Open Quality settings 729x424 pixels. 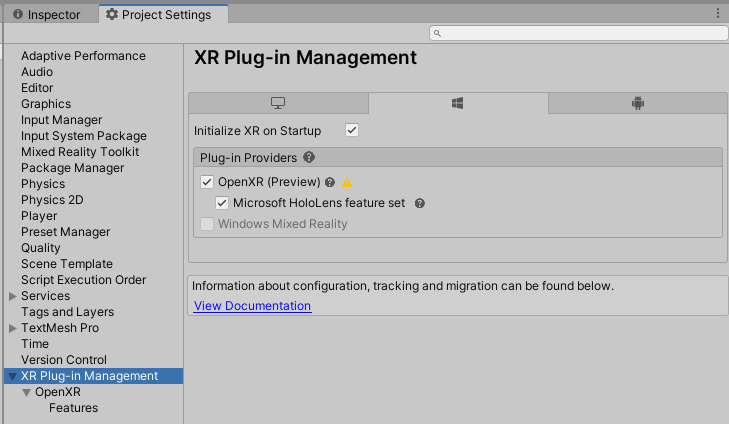pos(40,248)
